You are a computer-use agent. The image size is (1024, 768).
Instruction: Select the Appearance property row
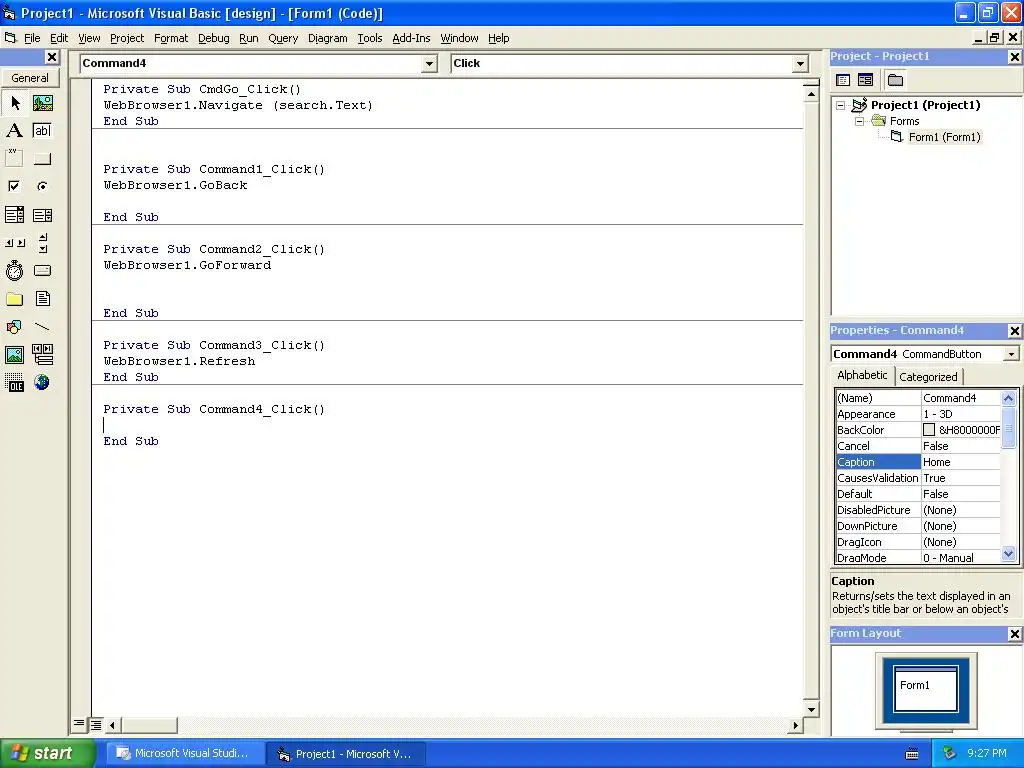918,414
